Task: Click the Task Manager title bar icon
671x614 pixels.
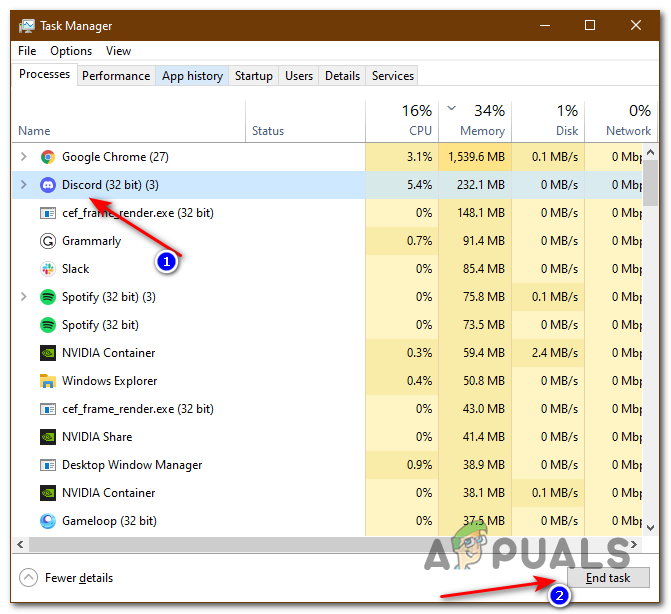Action: pyautogui.click(x=27, y=26)
